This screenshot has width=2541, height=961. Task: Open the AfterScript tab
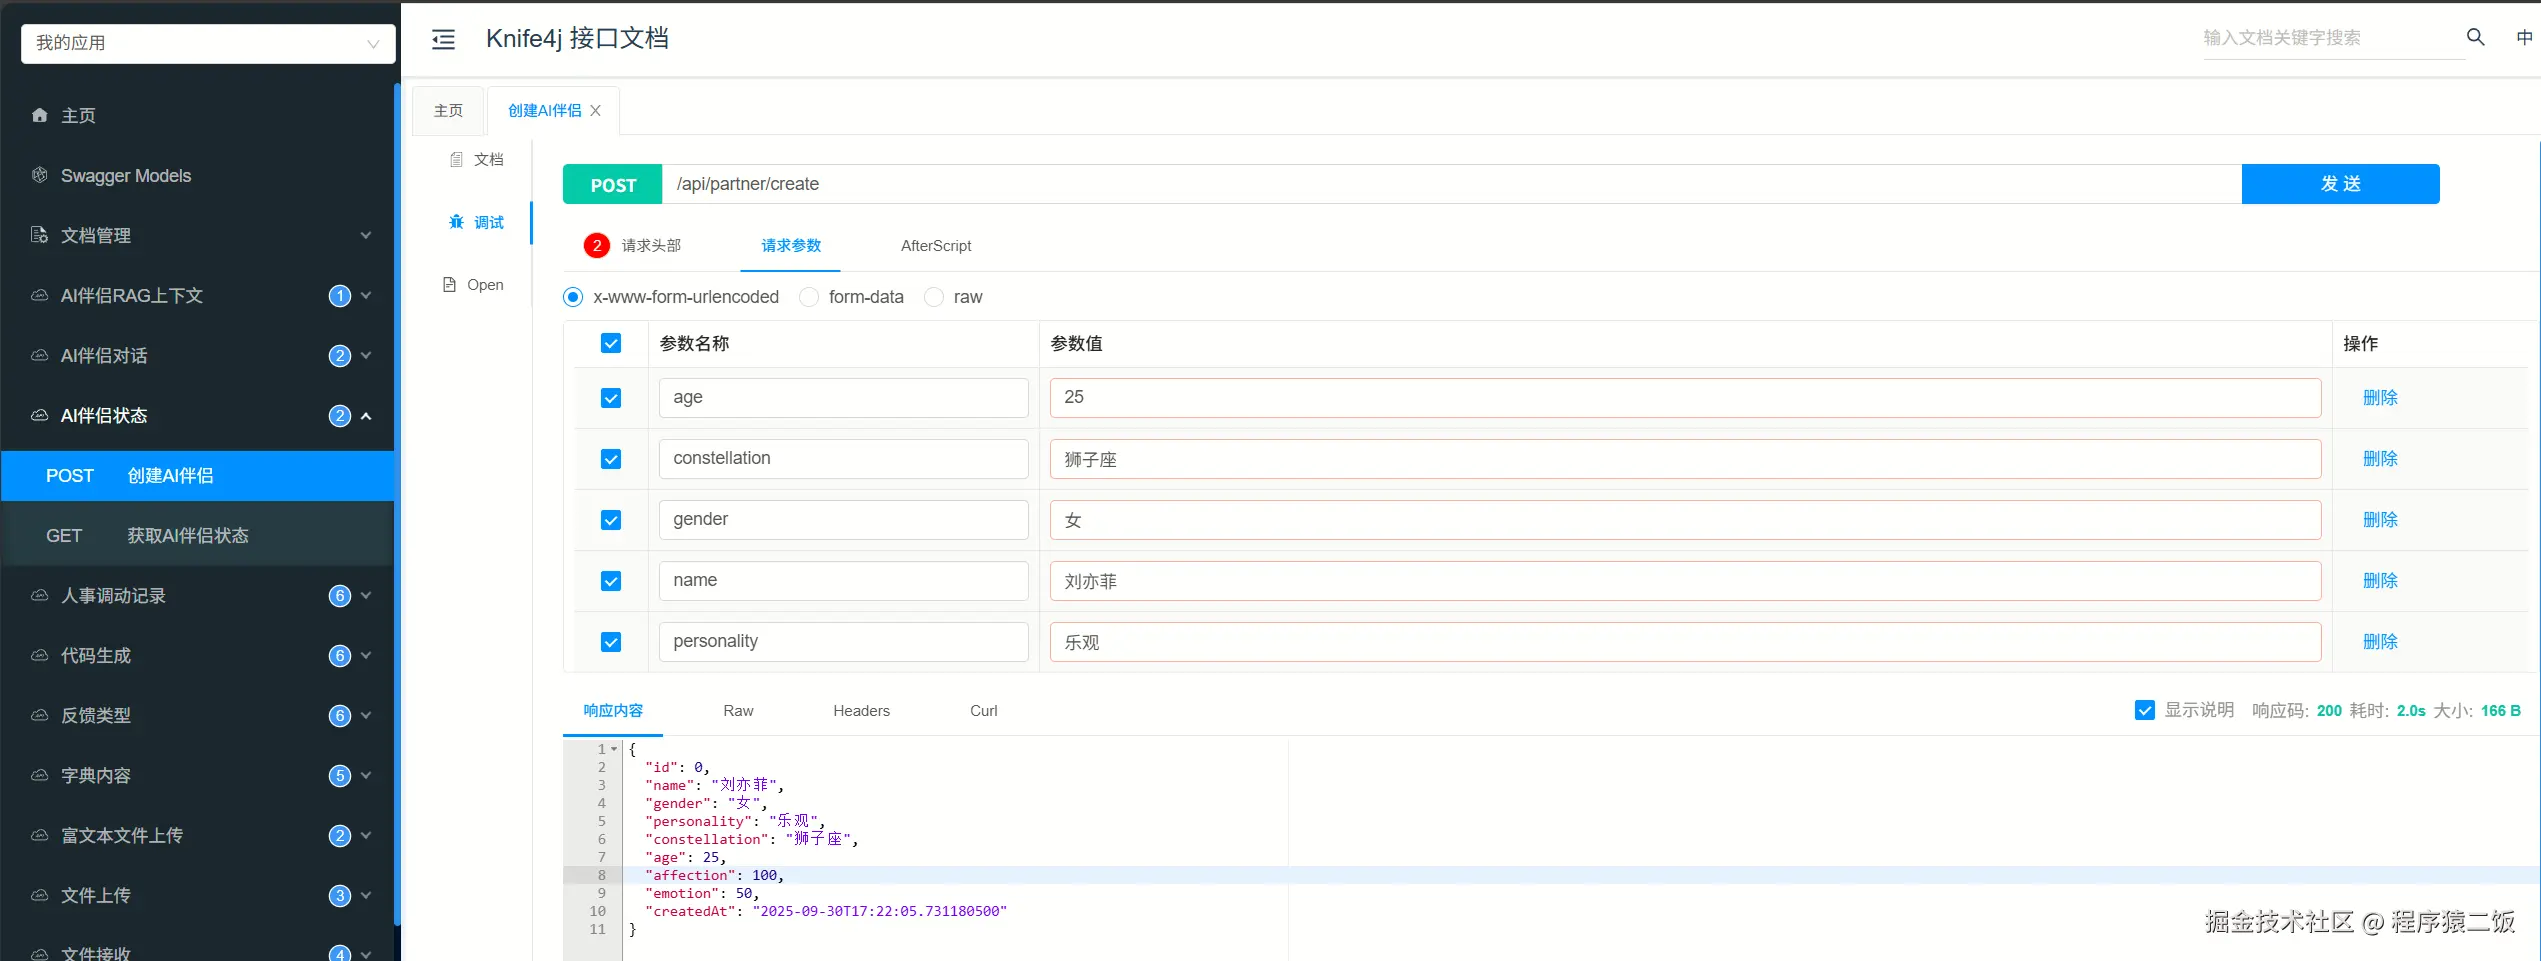pos(936,246)
